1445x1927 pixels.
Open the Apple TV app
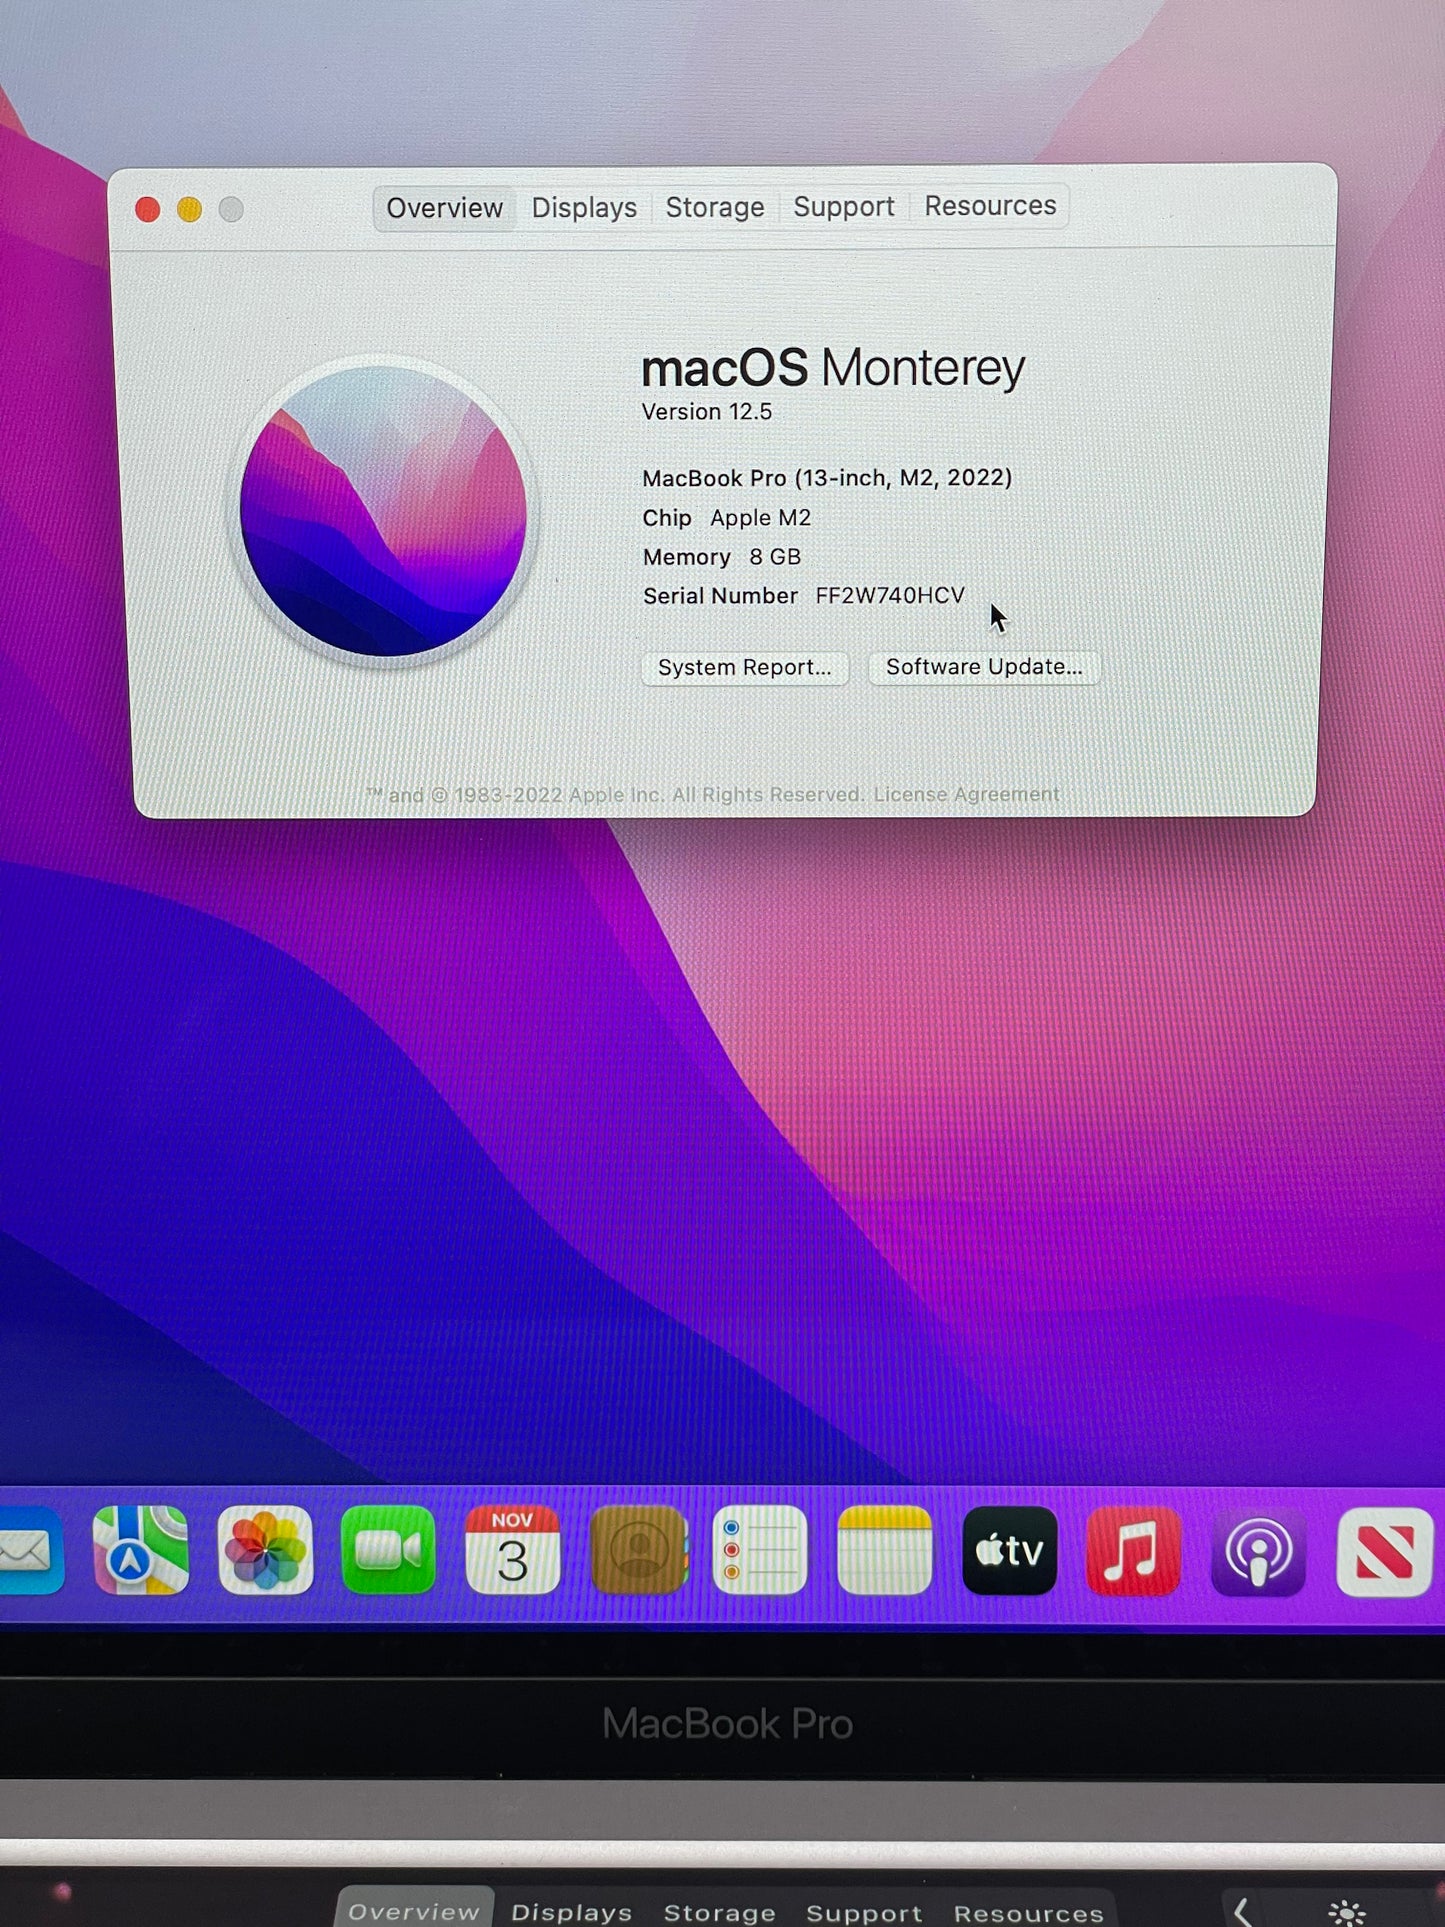coord(1009,1550)
